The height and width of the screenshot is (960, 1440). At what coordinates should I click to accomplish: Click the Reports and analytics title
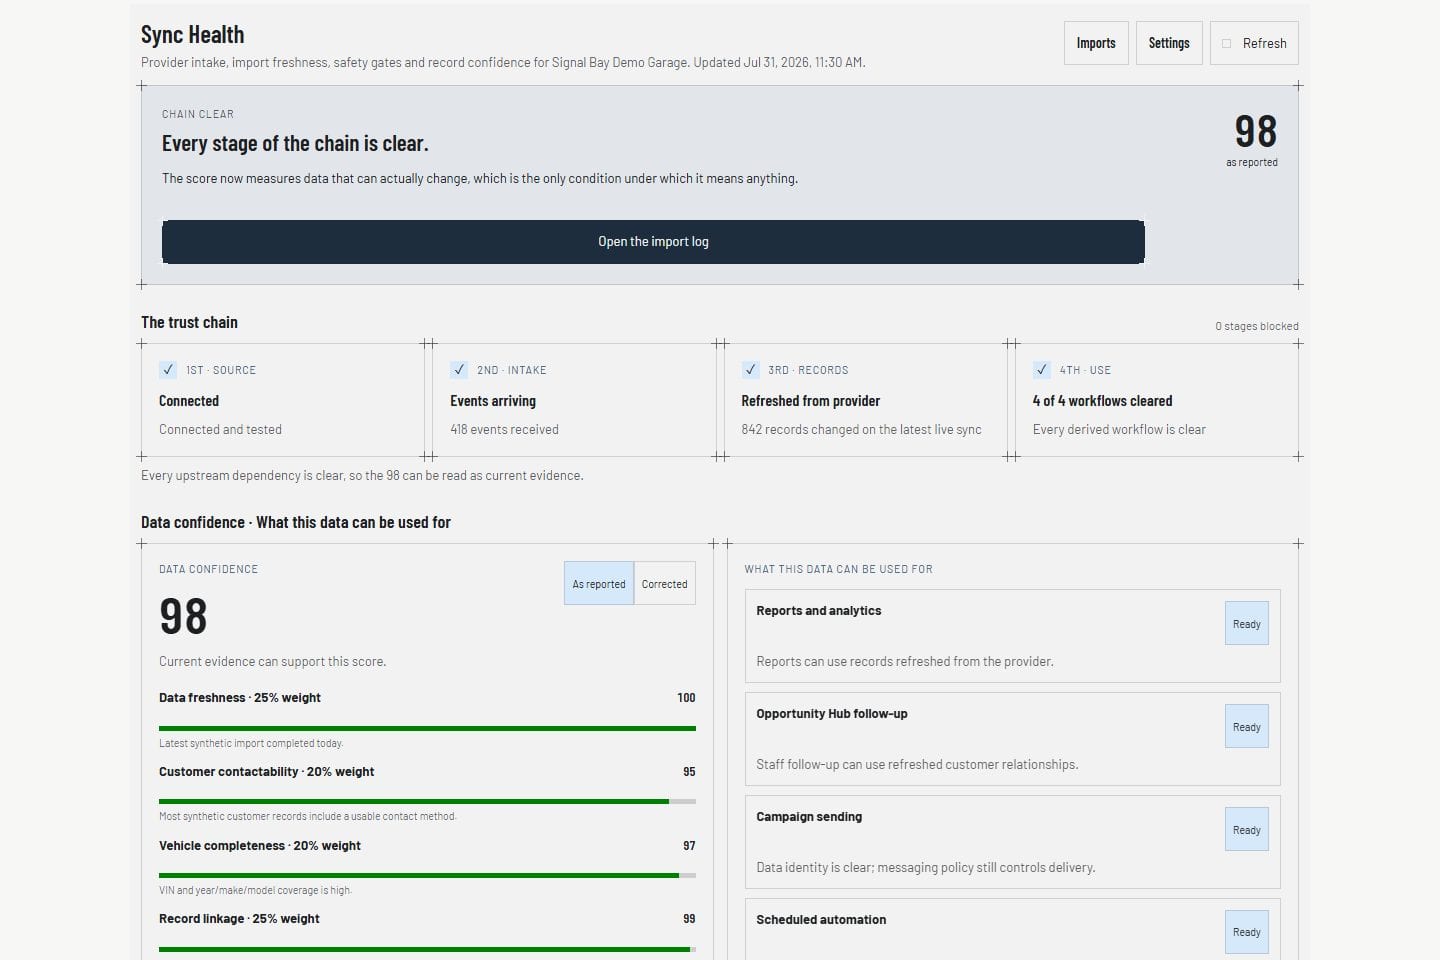pyautogui.click(x=819, y=611)
